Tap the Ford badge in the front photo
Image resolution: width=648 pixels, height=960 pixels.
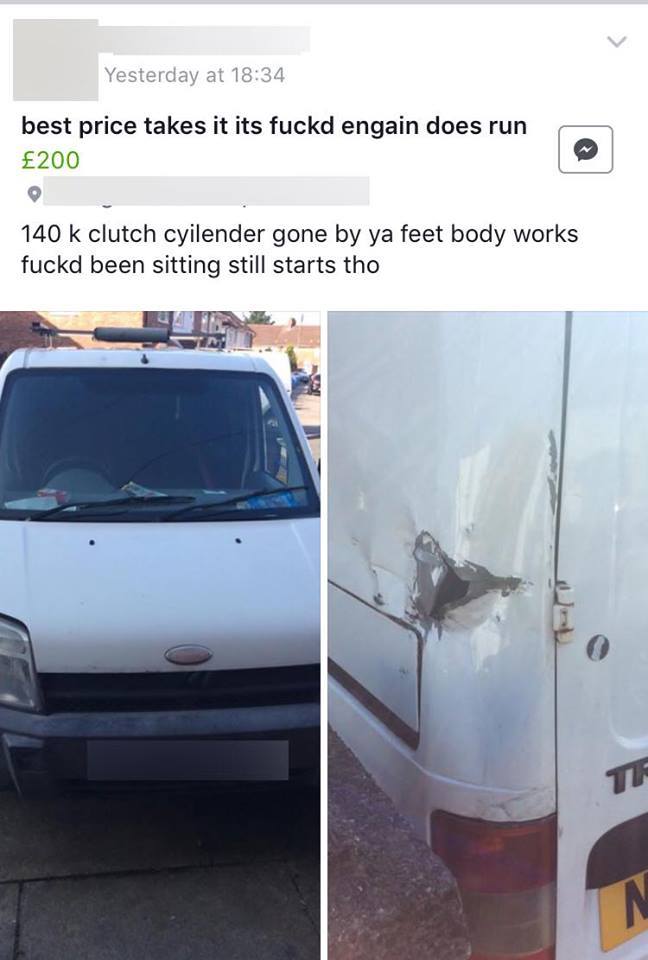tap(189, 654)
